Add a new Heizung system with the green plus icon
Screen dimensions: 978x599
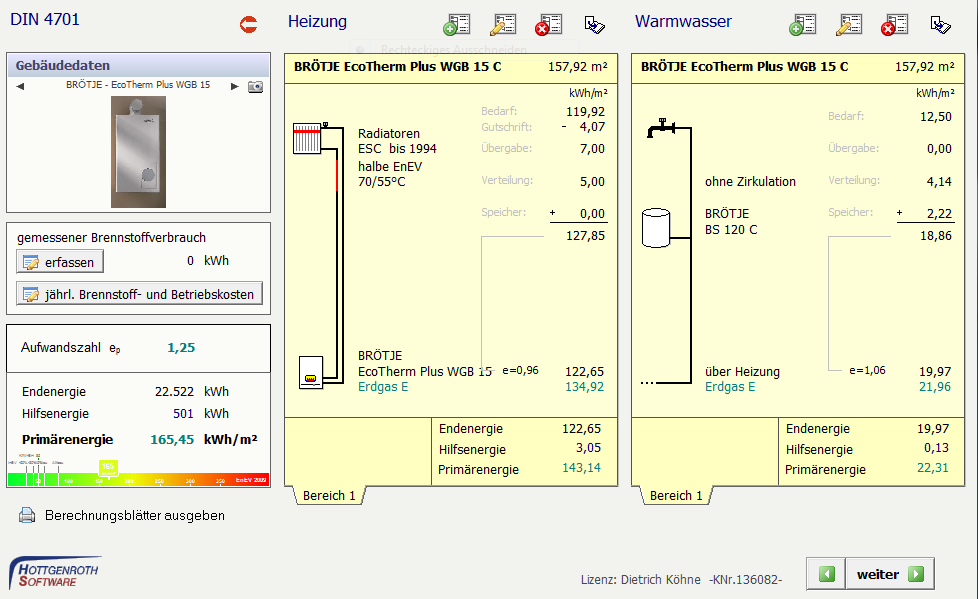click(456, 25)
